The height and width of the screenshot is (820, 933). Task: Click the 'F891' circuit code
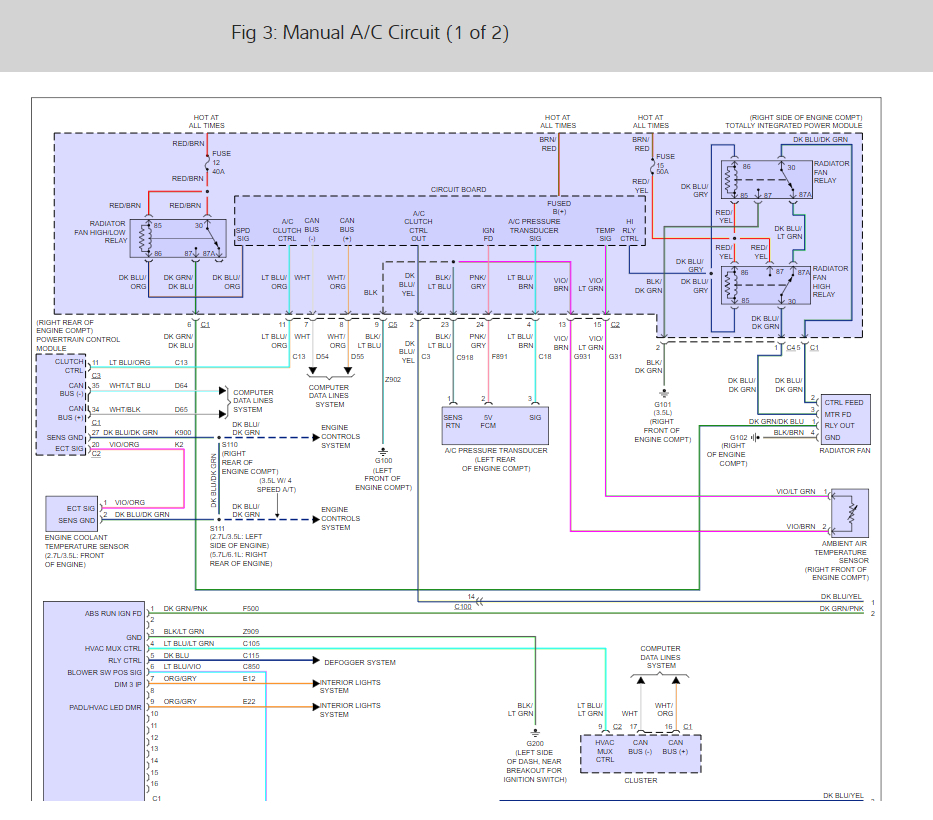(x=499, y=356)
